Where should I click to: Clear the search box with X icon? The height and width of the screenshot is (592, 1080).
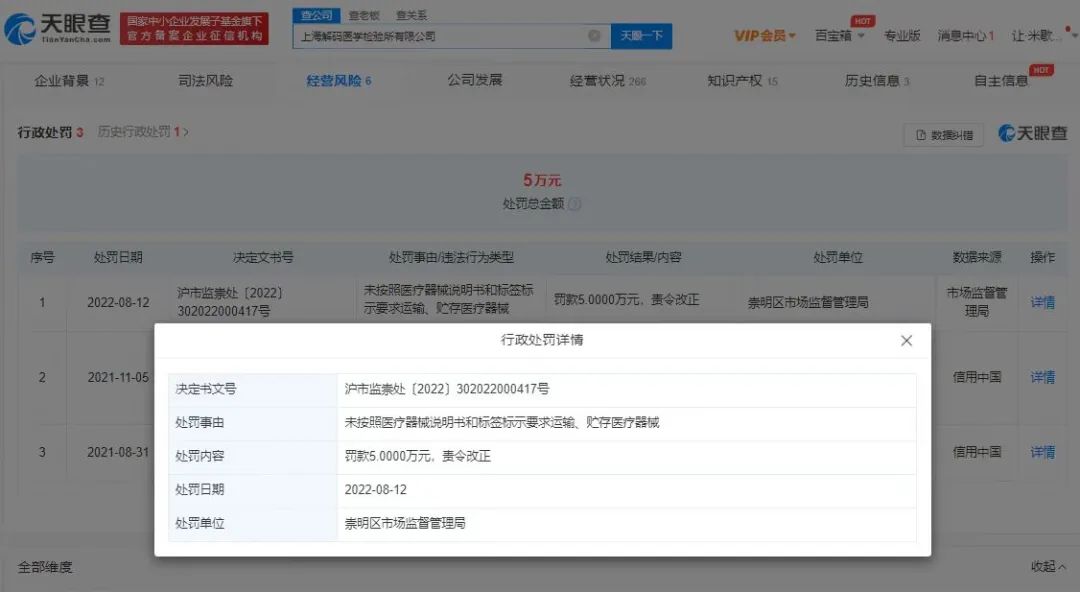(x=594, y=36)
